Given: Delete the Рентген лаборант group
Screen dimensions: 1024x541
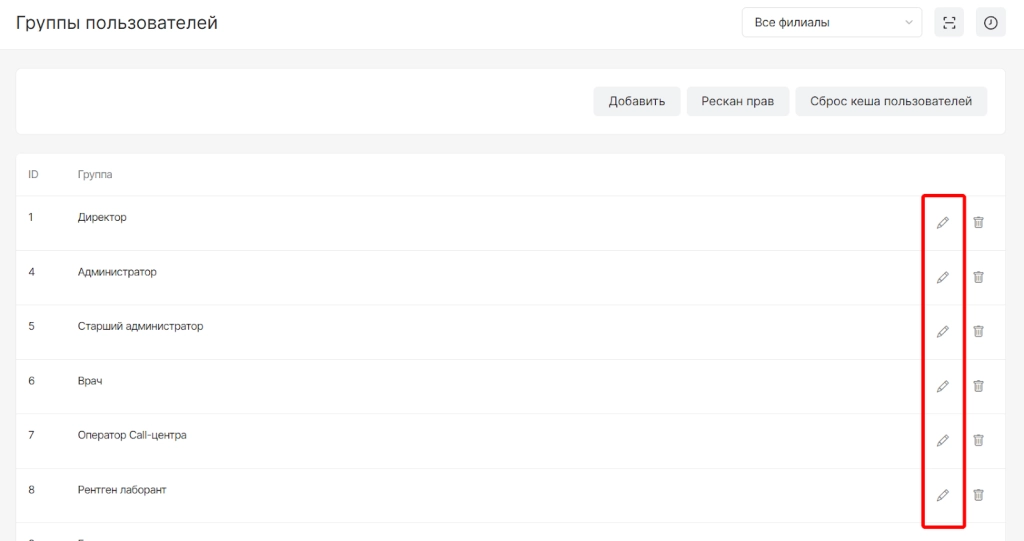Looking at the screenshot, I should (x=978, y=494).
